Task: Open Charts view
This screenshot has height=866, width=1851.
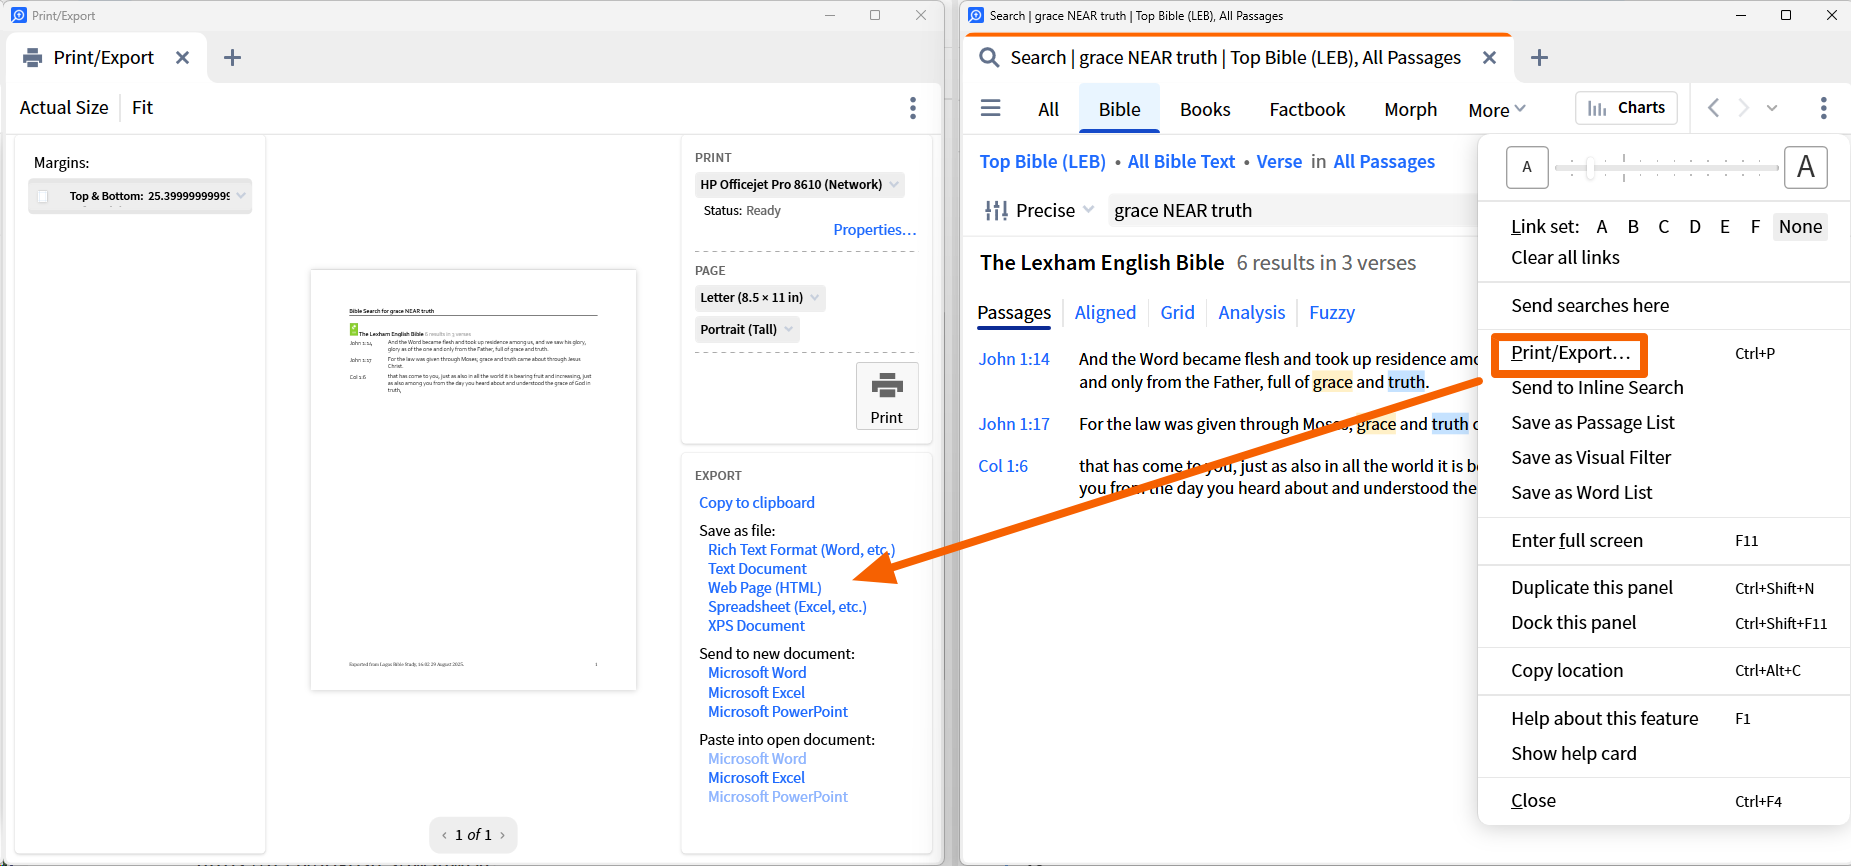Action: click(1627, 108)
